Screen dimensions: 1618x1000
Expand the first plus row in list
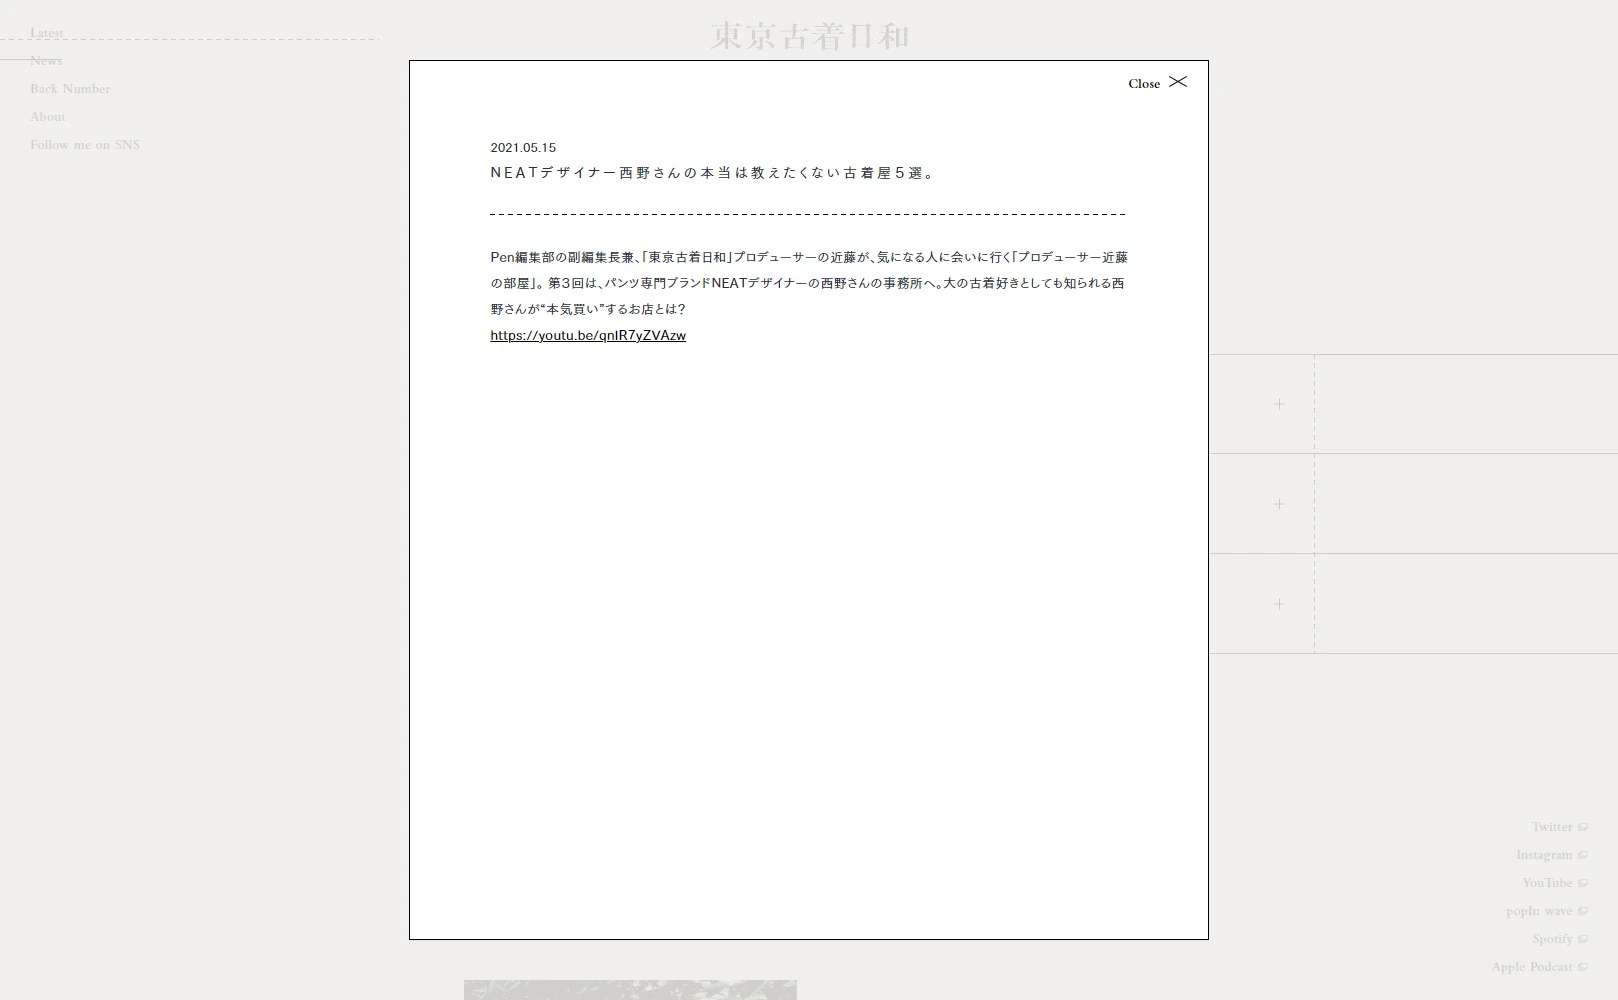tap(1279, 404)
